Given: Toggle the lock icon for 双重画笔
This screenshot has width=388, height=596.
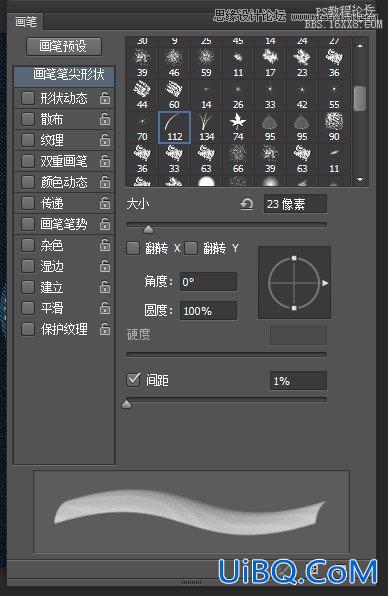Looking at the screenshot, I should [x=105, y=161].
